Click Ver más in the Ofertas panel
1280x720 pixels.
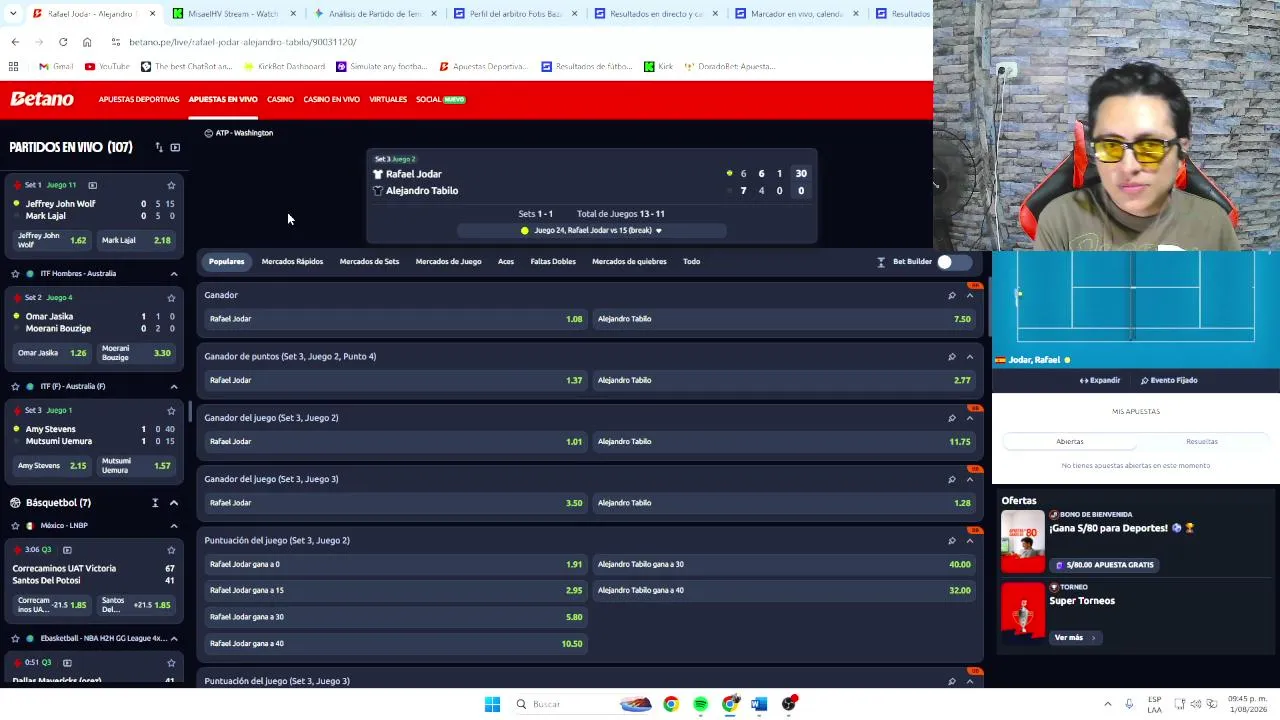coord(1075,638)
